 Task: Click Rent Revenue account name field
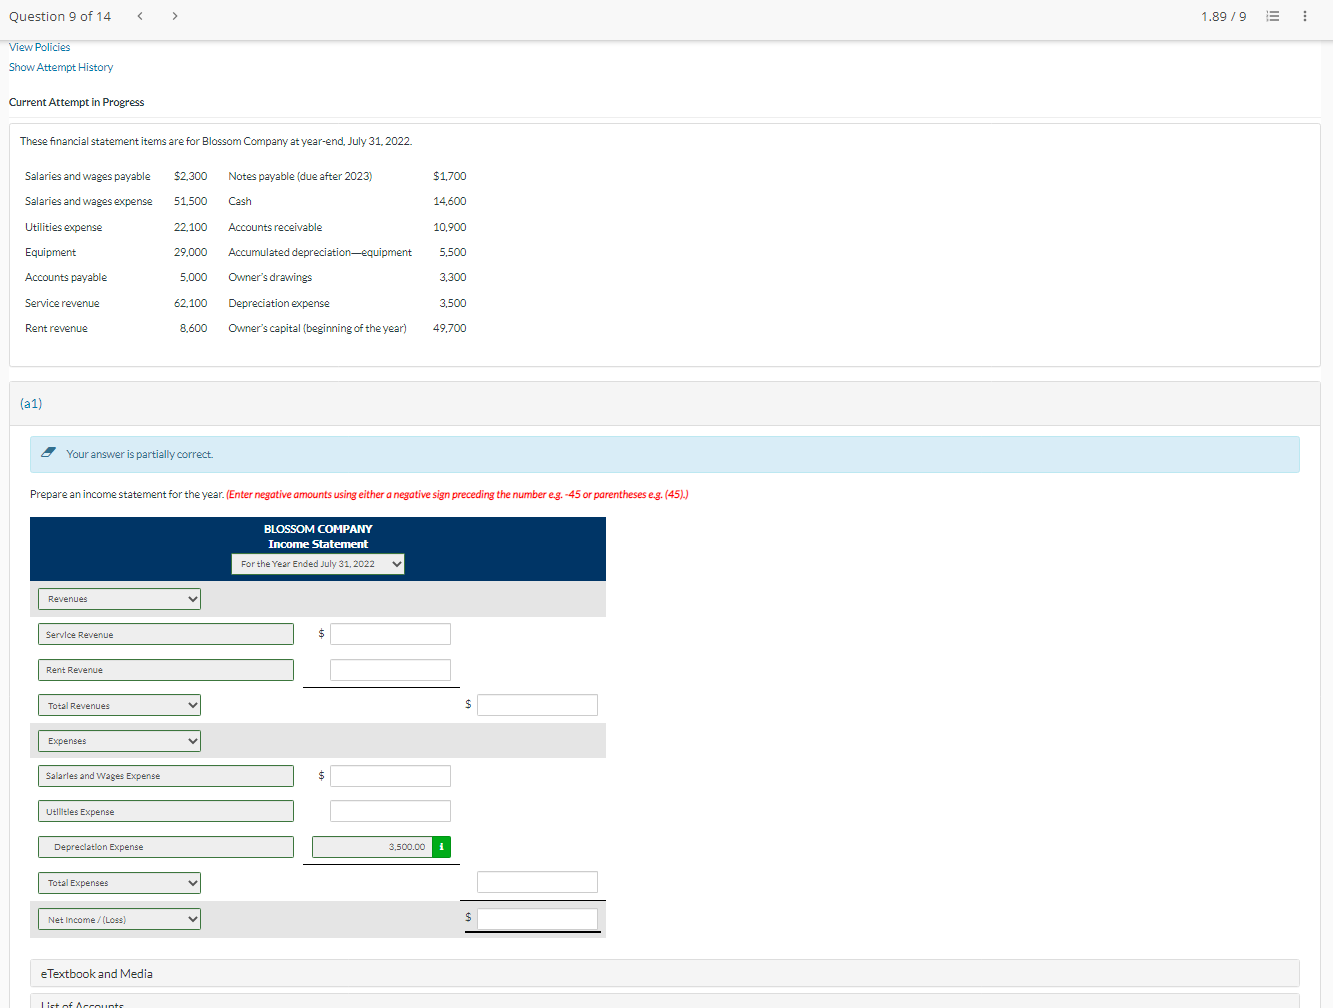point(166,670)
